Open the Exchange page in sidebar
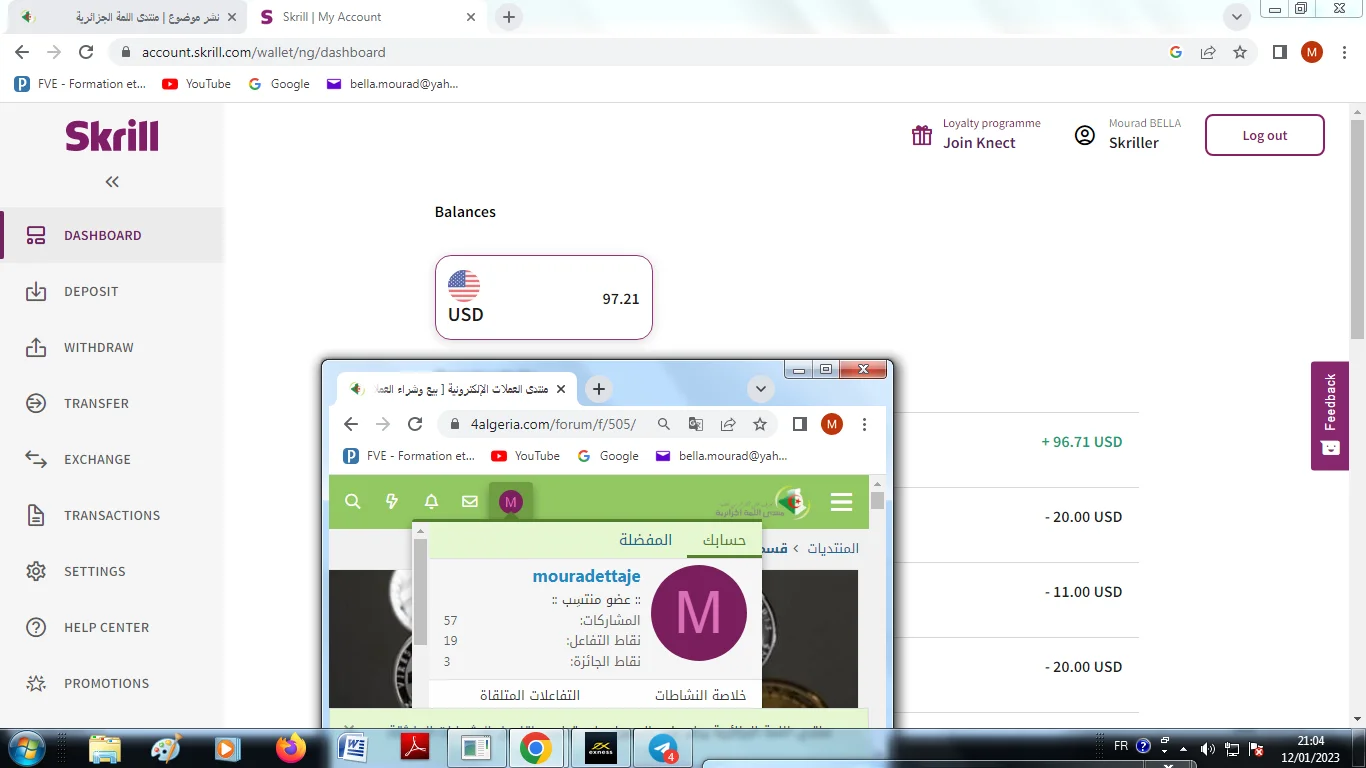 pos(97,460)
